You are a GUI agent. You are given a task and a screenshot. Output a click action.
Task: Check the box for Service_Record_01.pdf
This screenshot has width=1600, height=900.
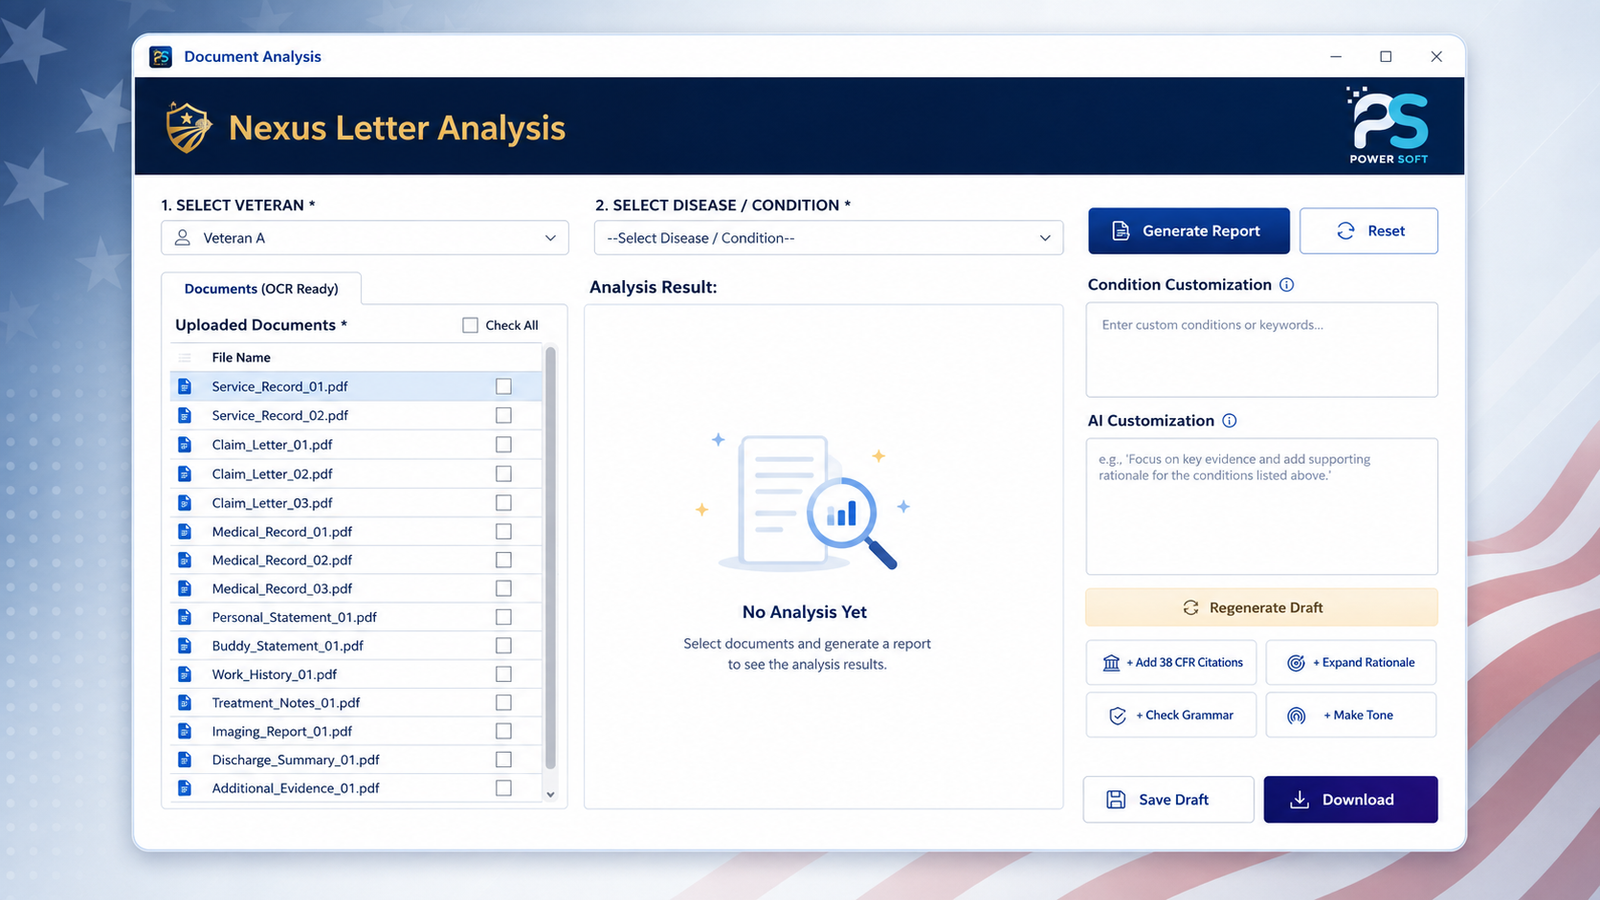504,386
